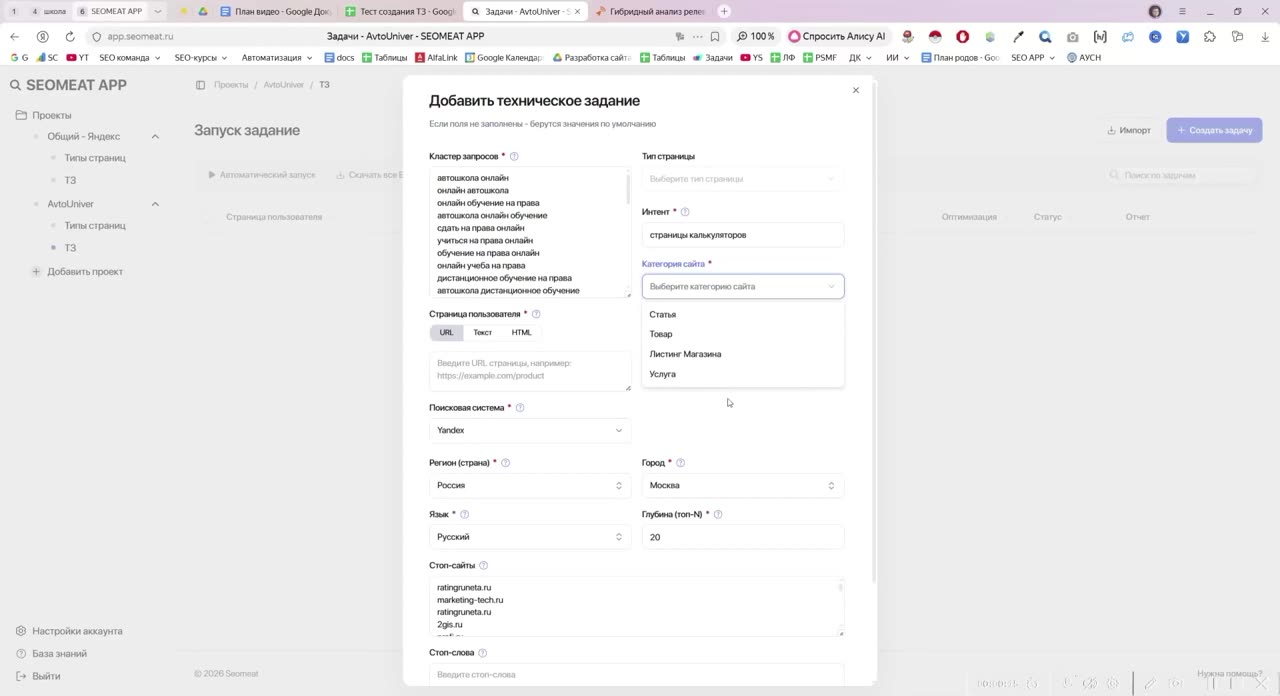Click help icon next to Город
This screenshot has width=1280, height=696.
[x=680, y=463]
